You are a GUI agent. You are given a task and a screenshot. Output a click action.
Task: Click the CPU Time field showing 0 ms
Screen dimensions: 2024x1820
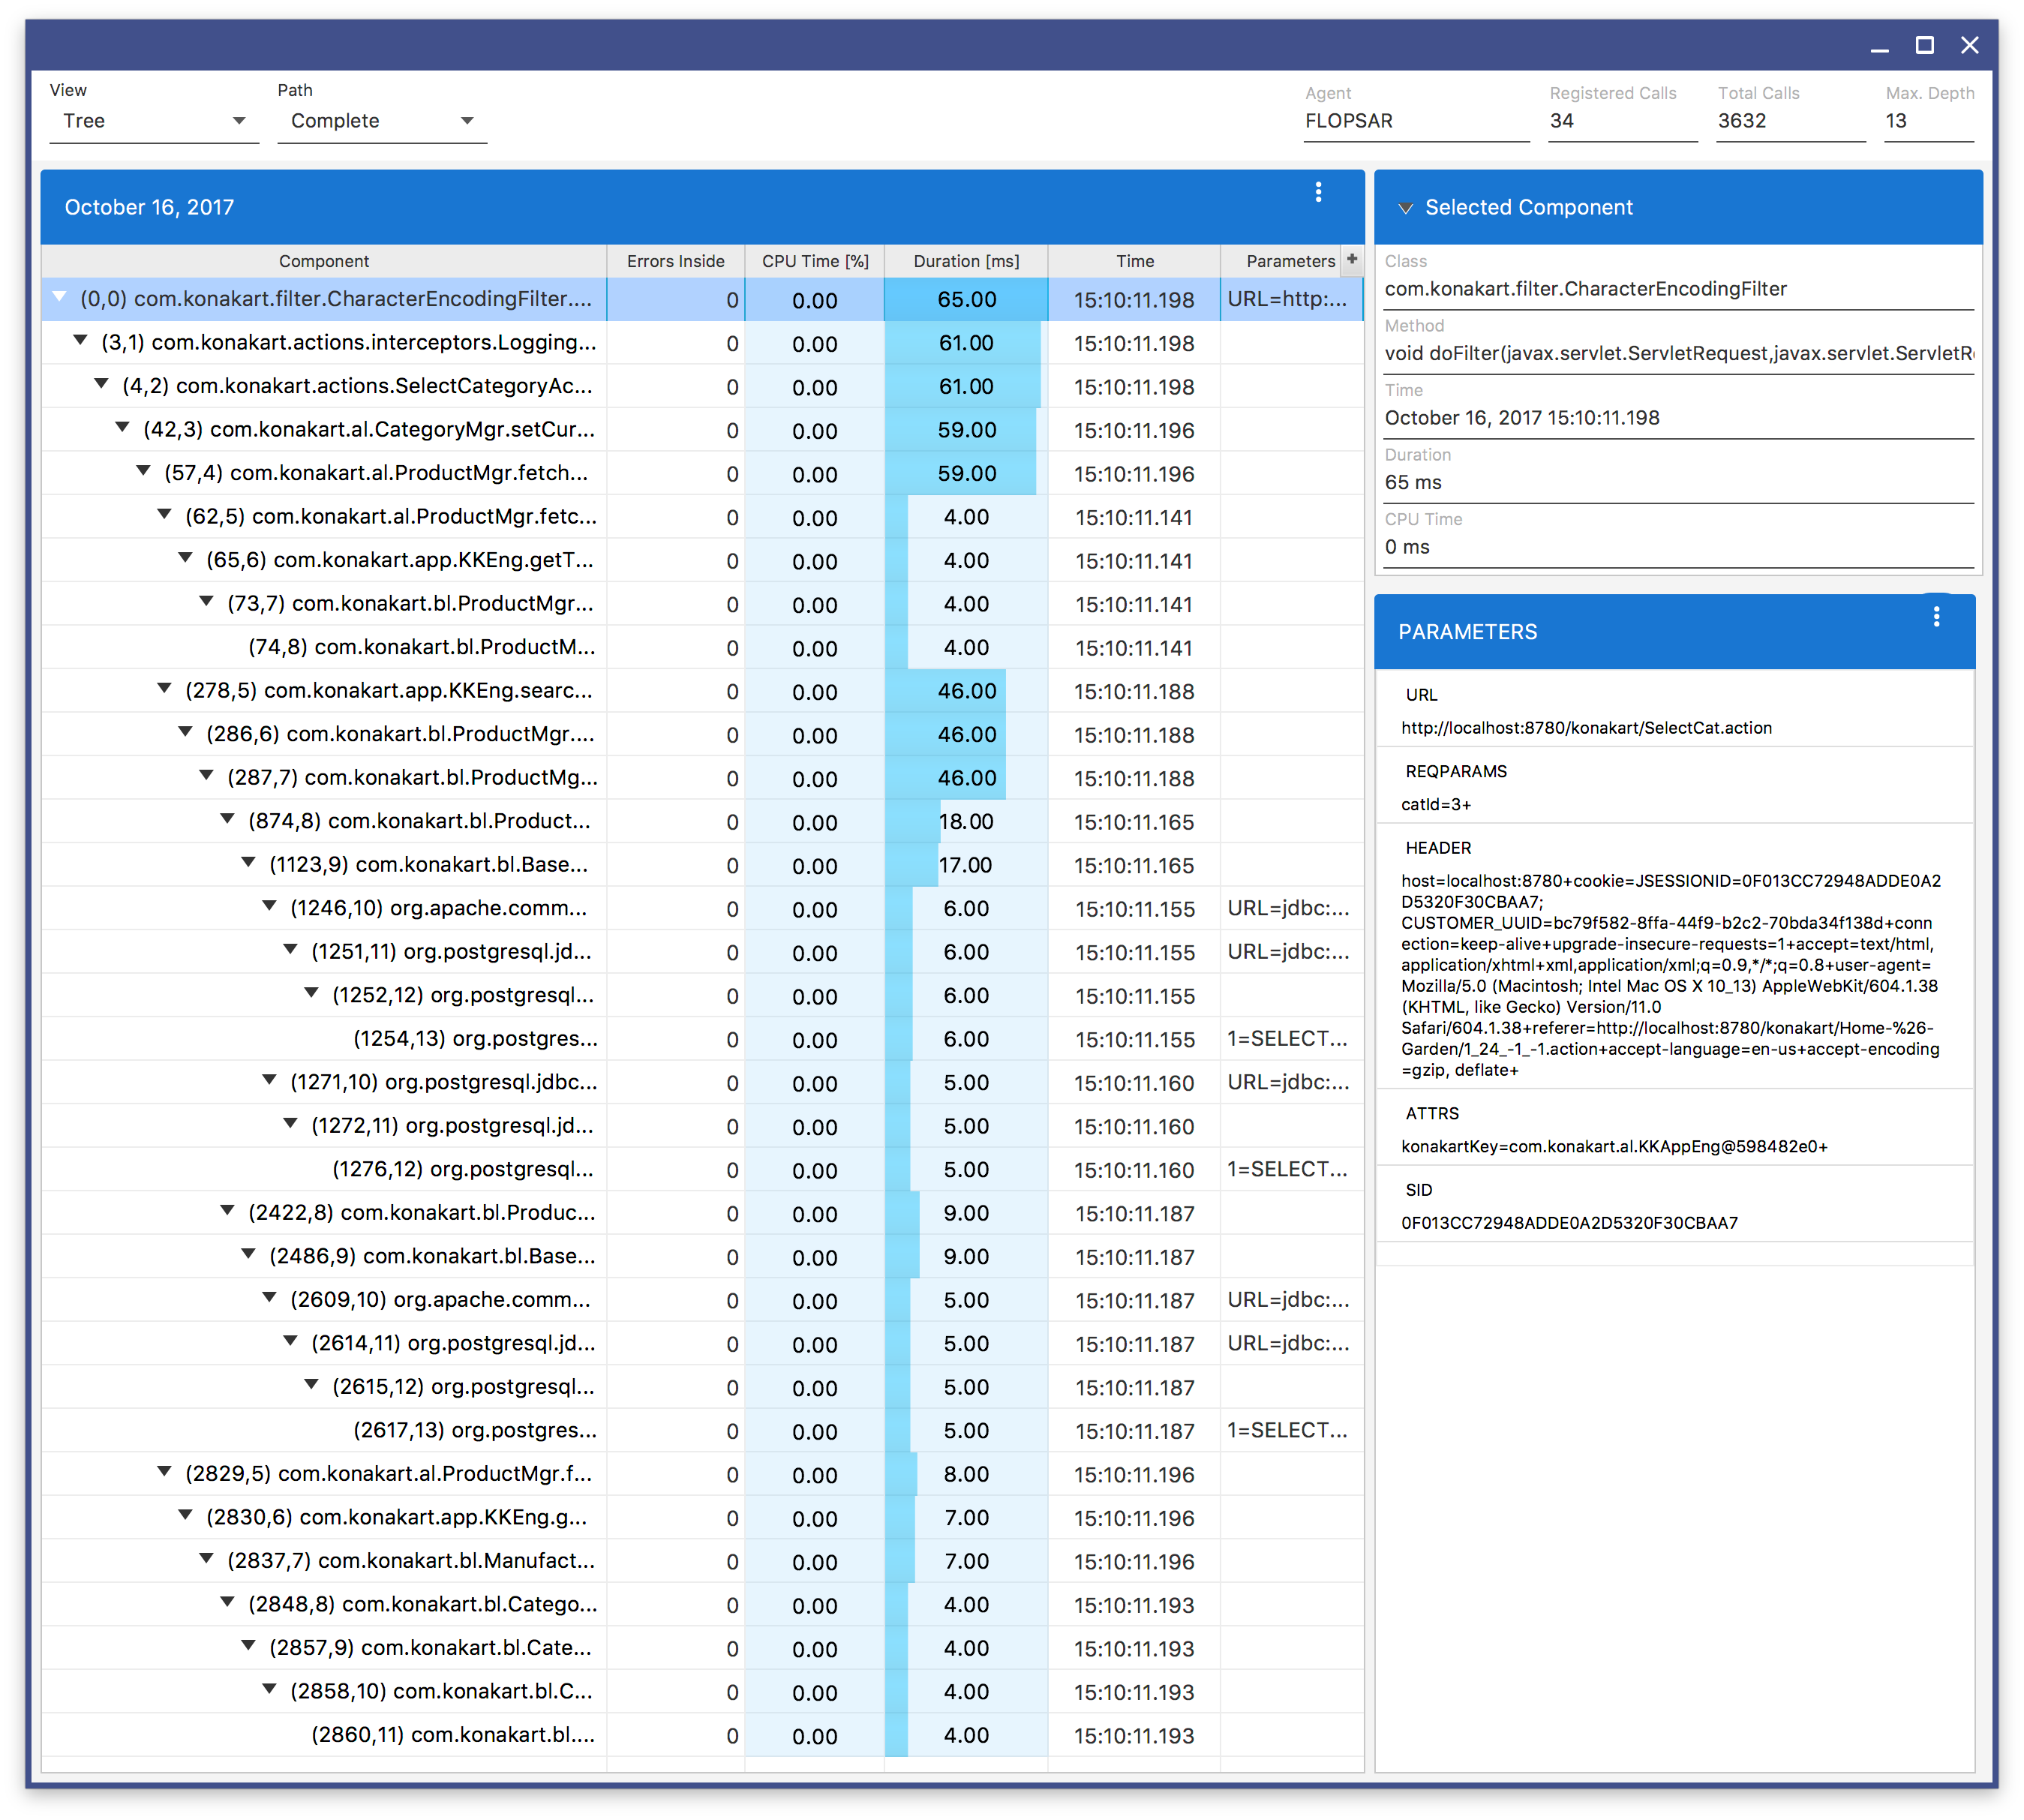[1678, 547]
